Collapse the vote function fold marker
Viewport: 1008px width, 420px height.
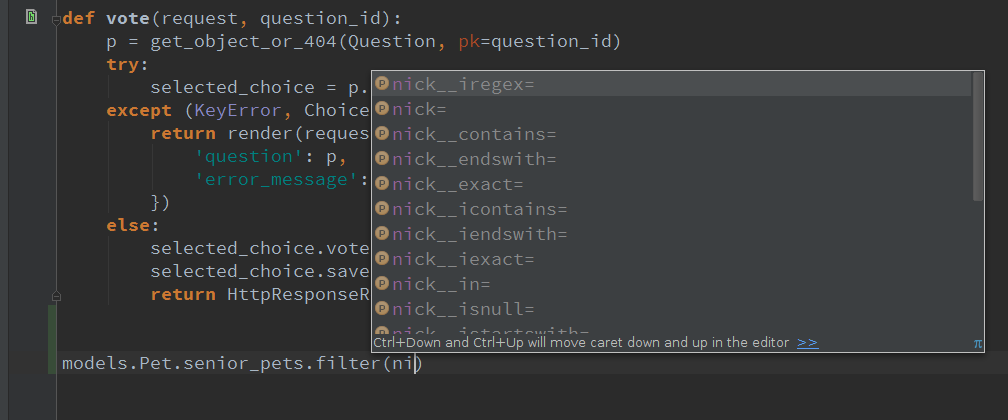(x=57, y=19)
